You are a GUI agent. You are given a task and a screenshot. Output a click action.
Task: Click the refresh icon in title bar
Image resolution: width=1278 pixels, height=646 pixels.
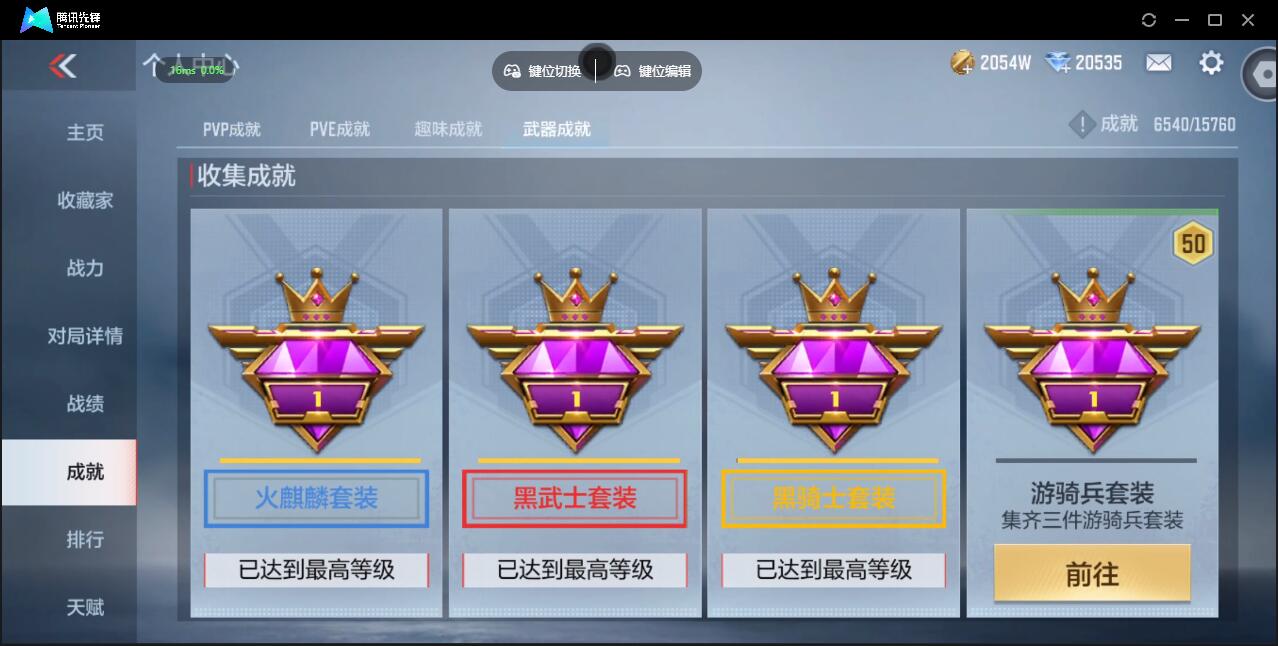pos(1149,20)
